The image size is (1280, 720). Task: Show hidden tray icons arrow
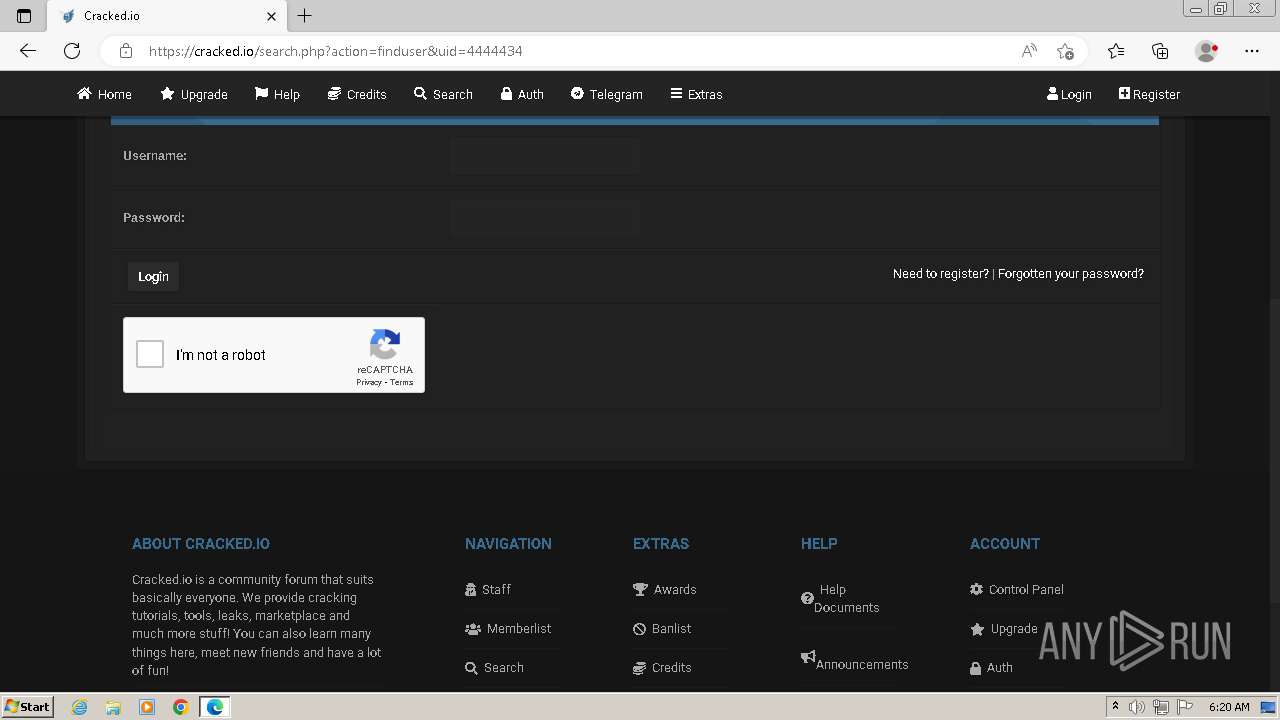click(x=1115, y=707)
